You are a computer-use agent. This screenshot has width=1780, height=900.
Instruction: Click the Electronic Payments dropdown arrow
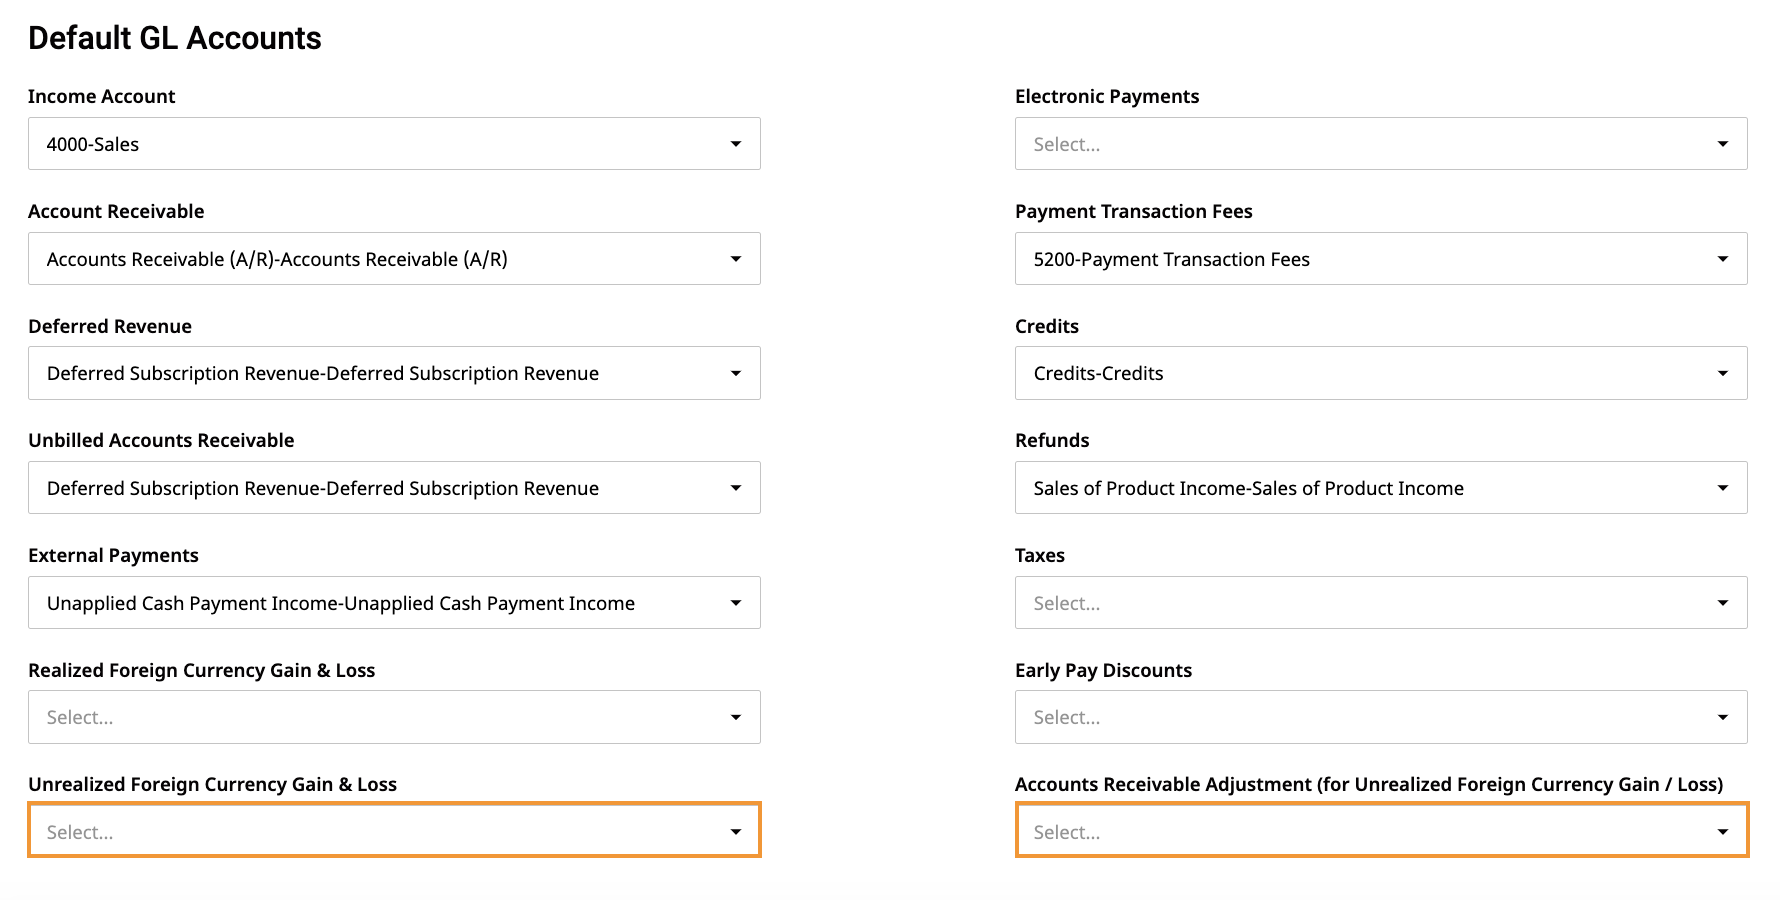click(1723, 144)
